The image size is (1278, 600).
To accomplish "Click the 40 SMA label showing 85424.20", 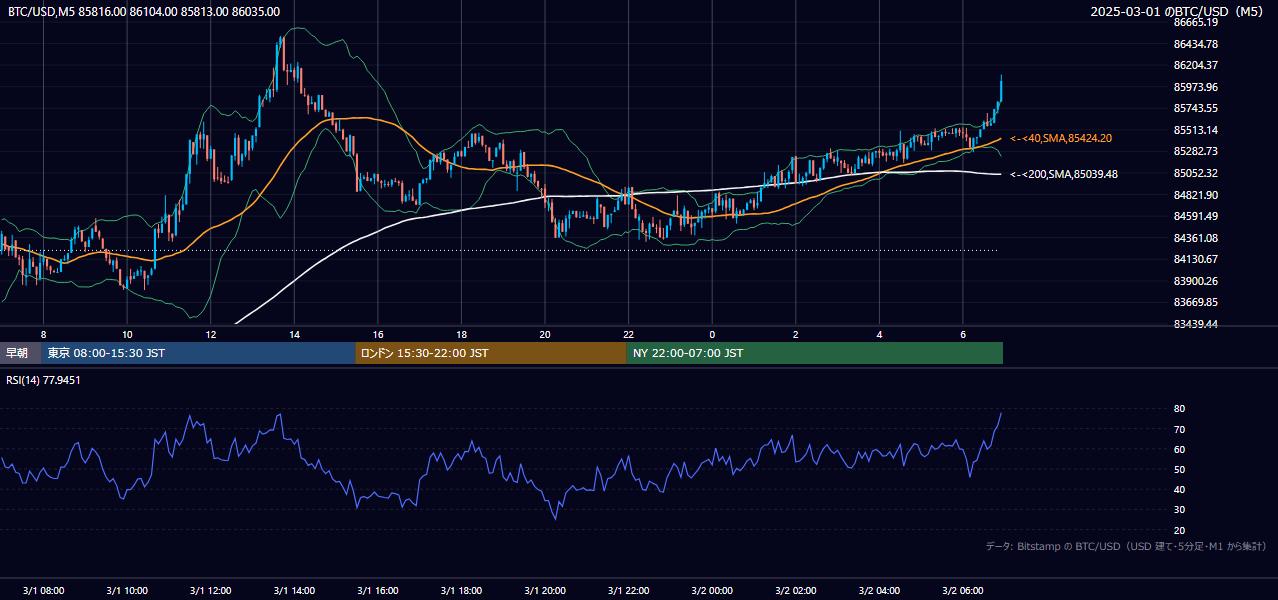I will pos(1061,138).
